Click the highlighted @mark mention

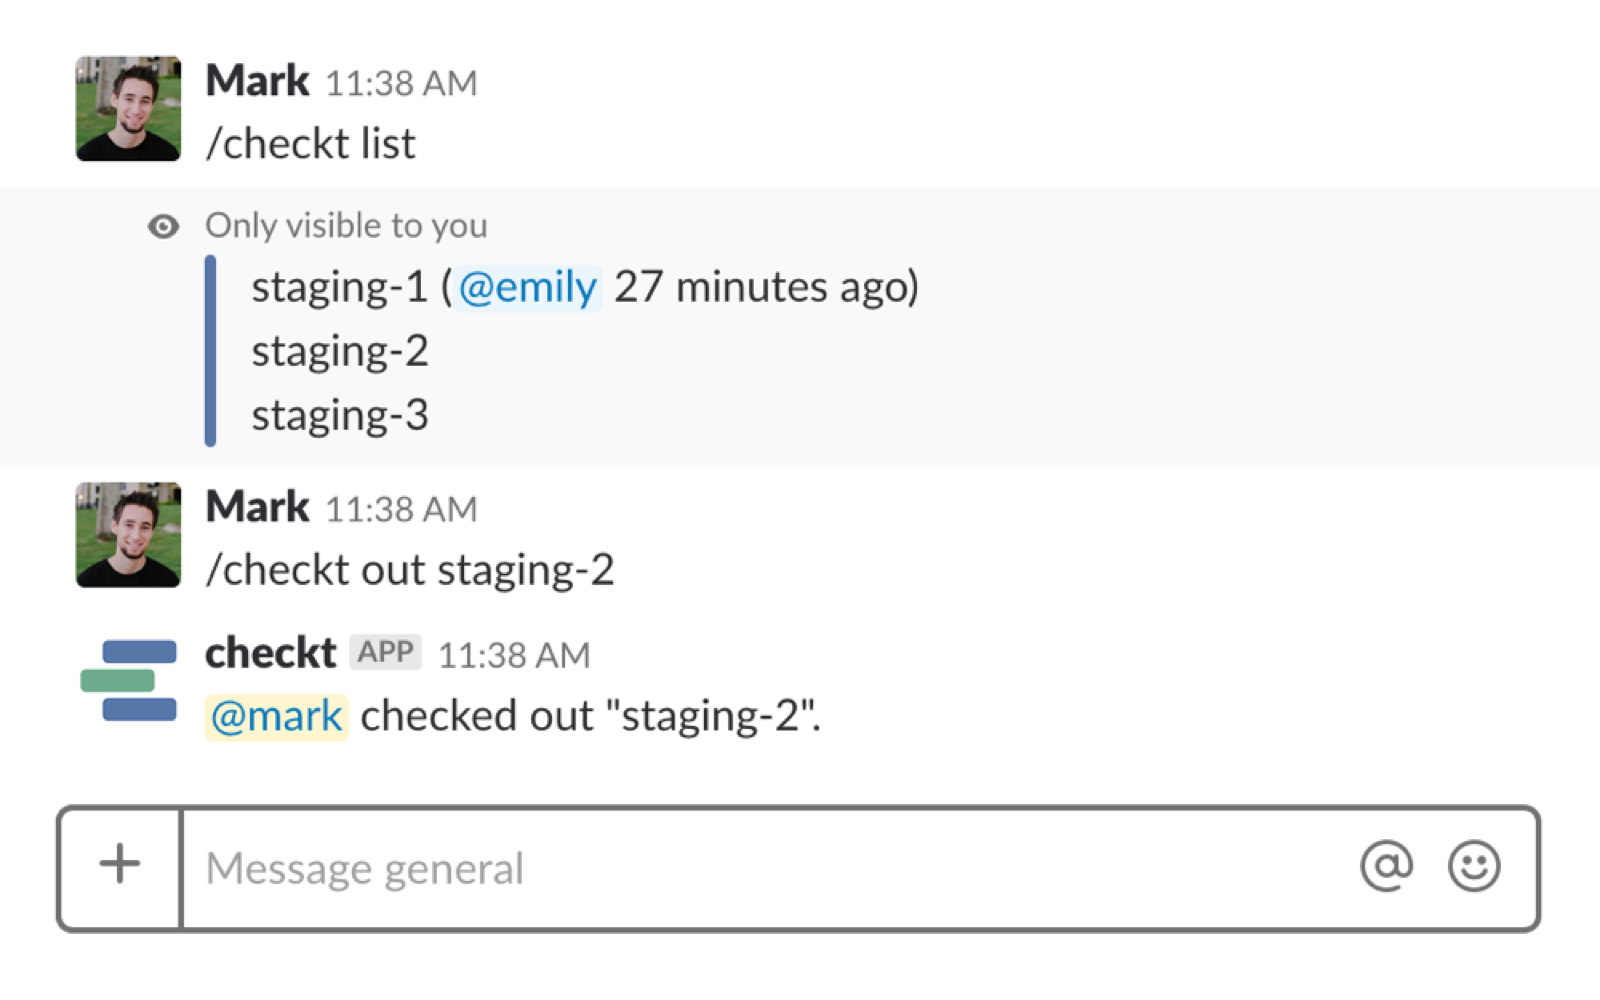277,717
